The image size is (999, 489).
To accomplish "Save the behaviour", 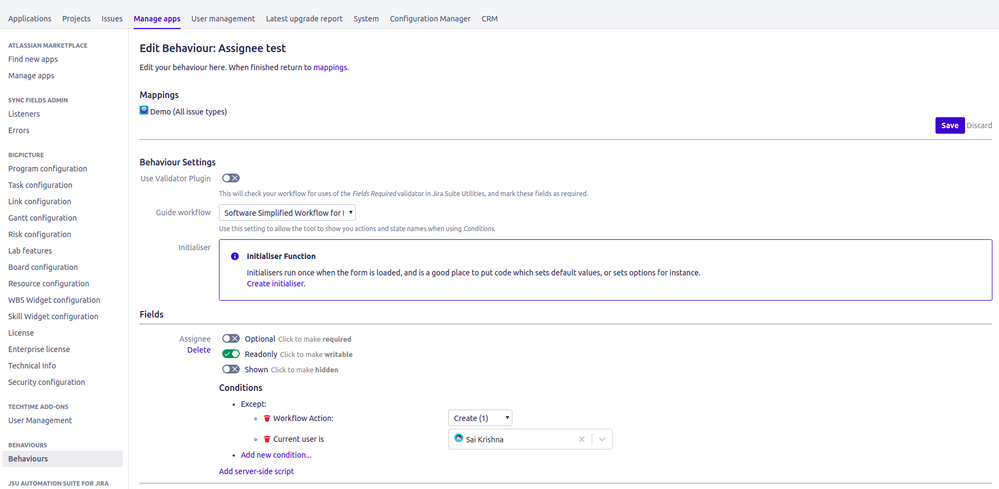I will 950,125.
